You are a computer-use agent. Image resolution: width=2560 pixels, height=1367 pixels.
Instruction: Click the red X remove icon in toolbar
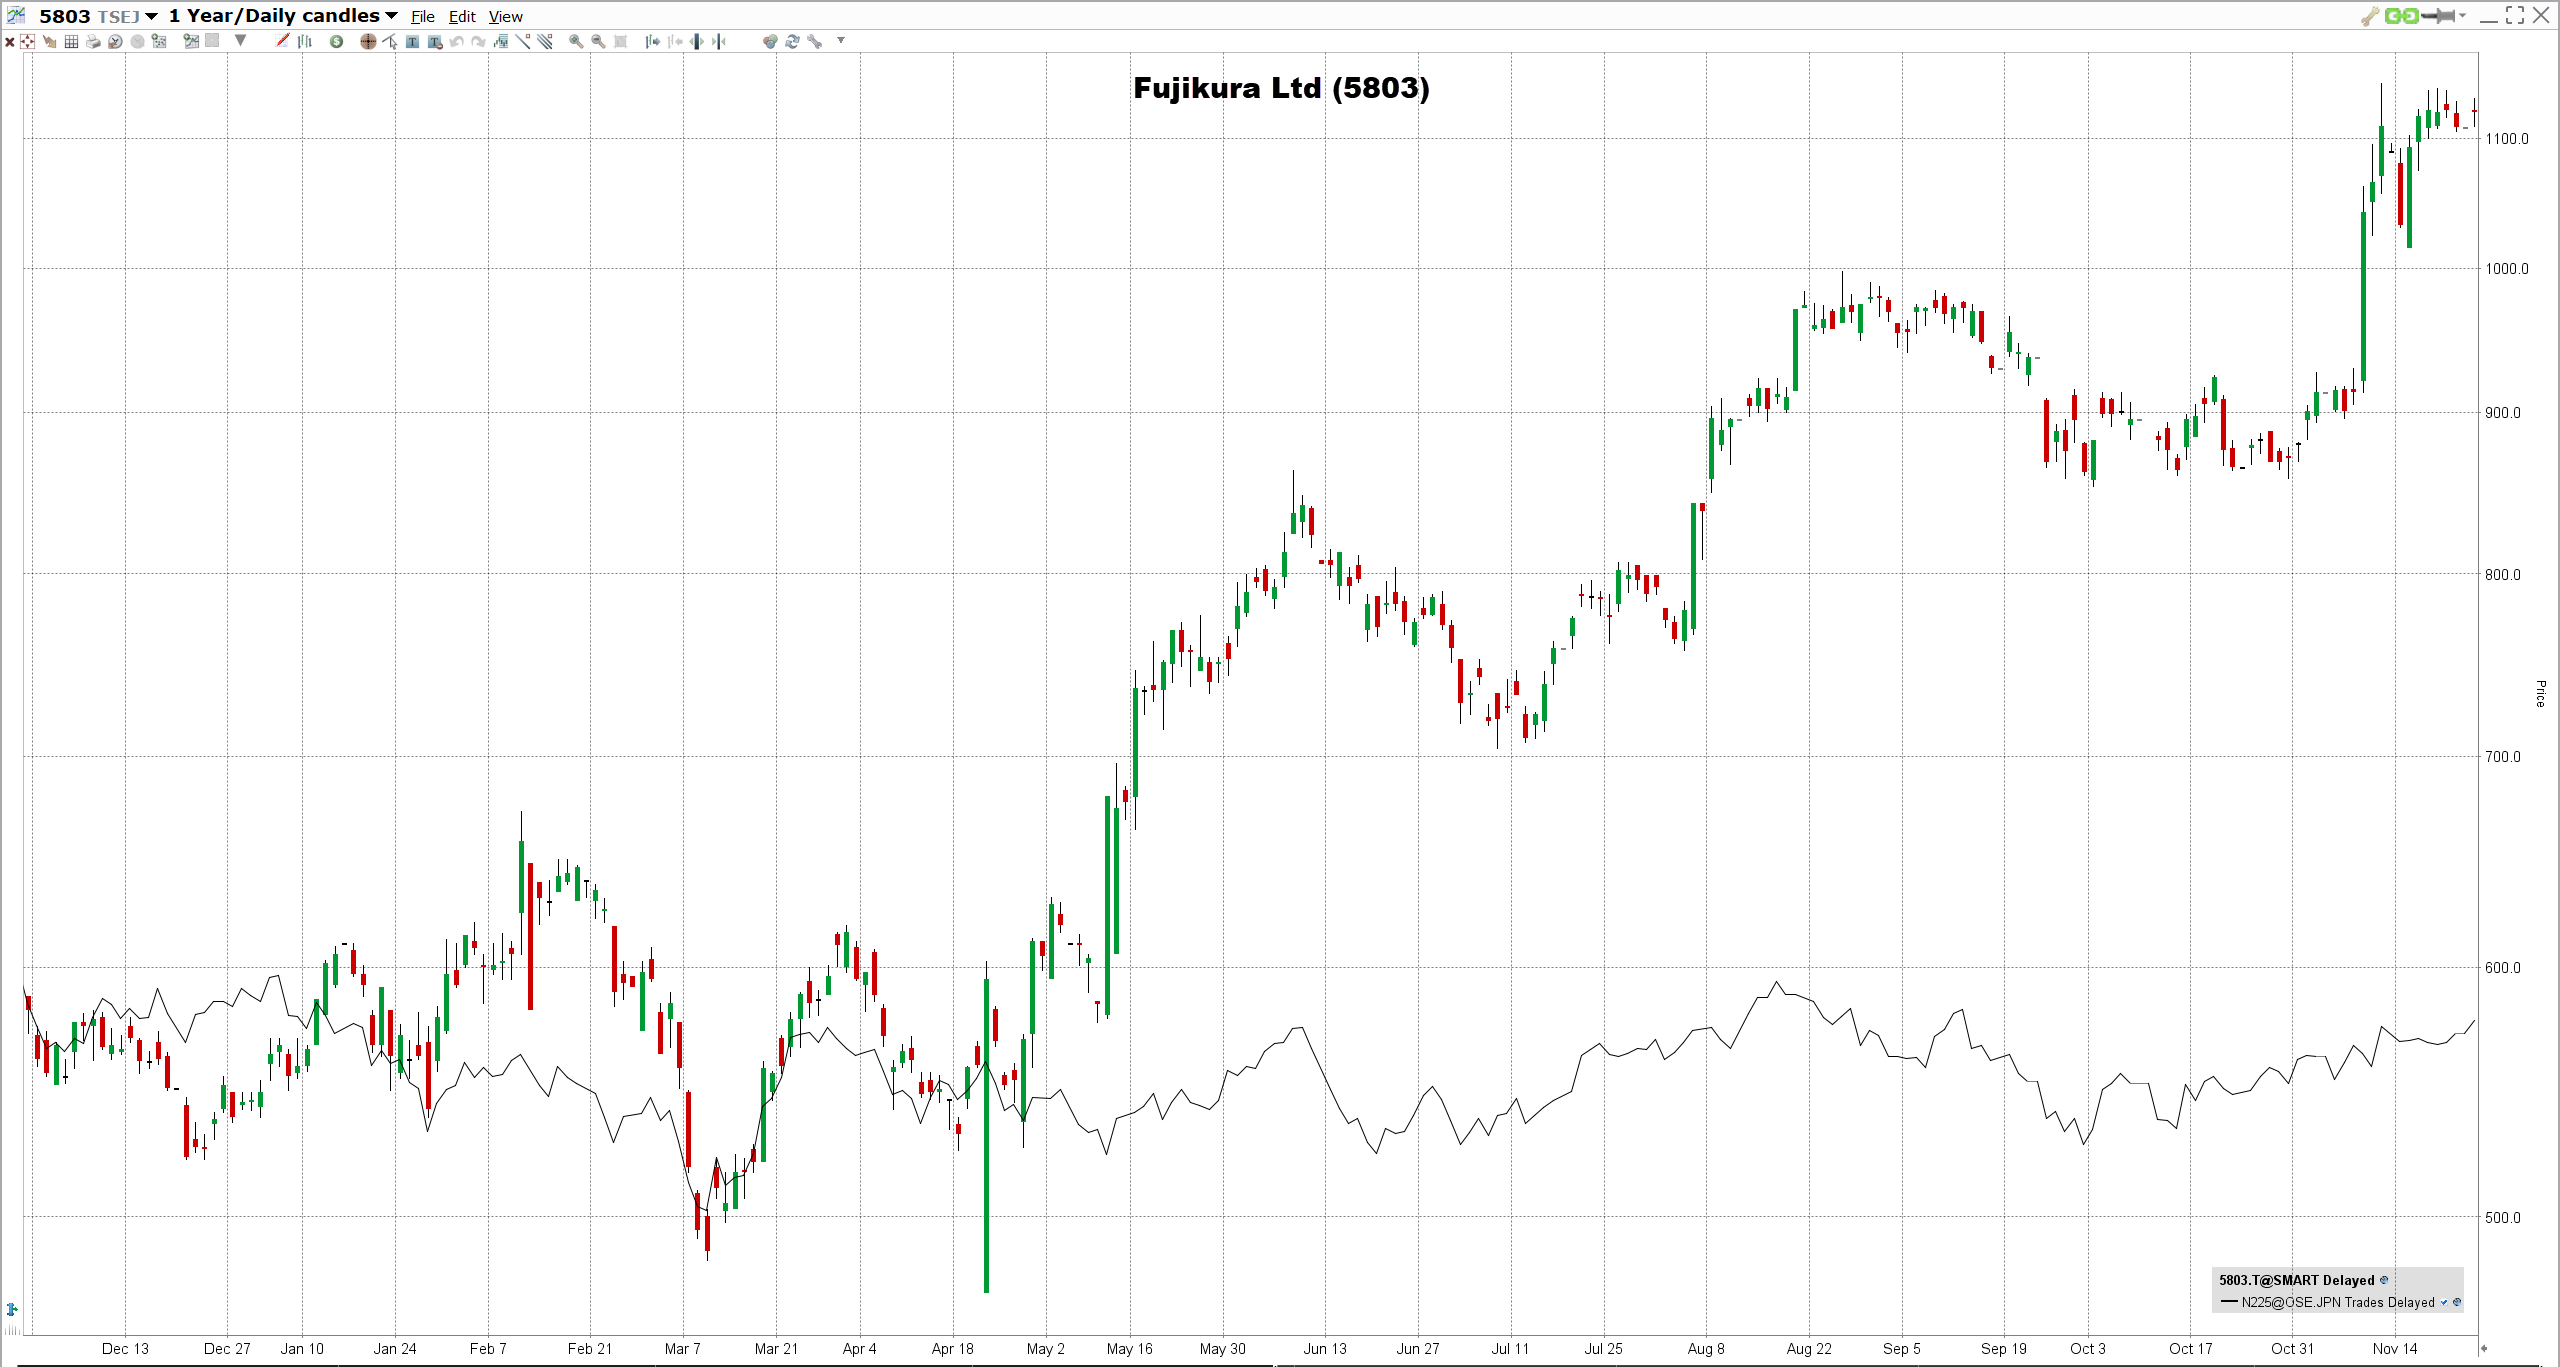tap(10, 41)
